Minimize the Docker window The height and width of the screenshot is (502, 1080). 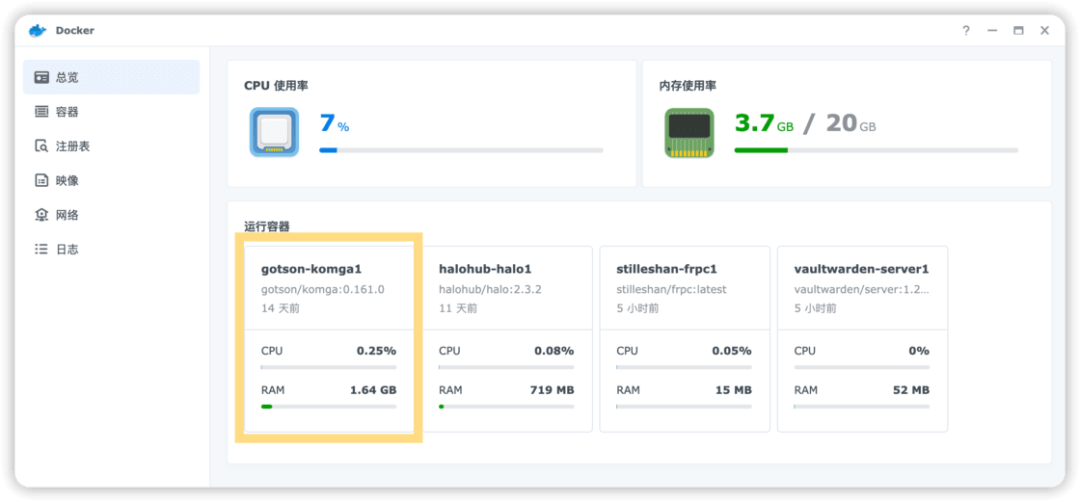click(x=992, y=30)
